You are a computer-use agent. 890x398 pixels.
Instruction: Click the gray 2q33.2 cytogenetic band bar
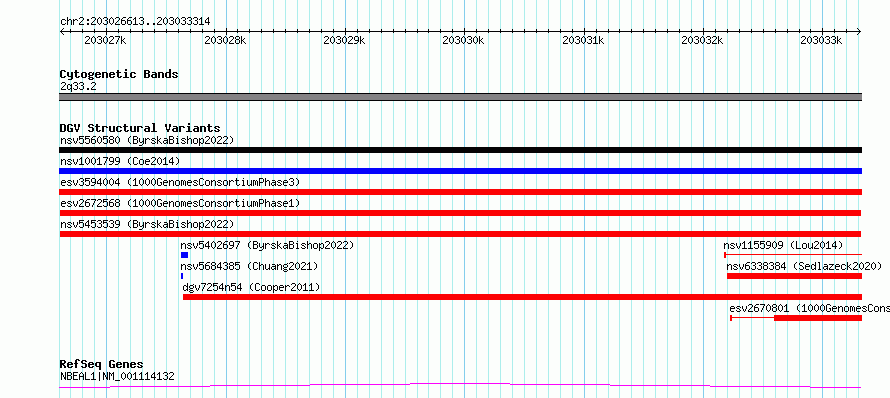pos(460,97)
